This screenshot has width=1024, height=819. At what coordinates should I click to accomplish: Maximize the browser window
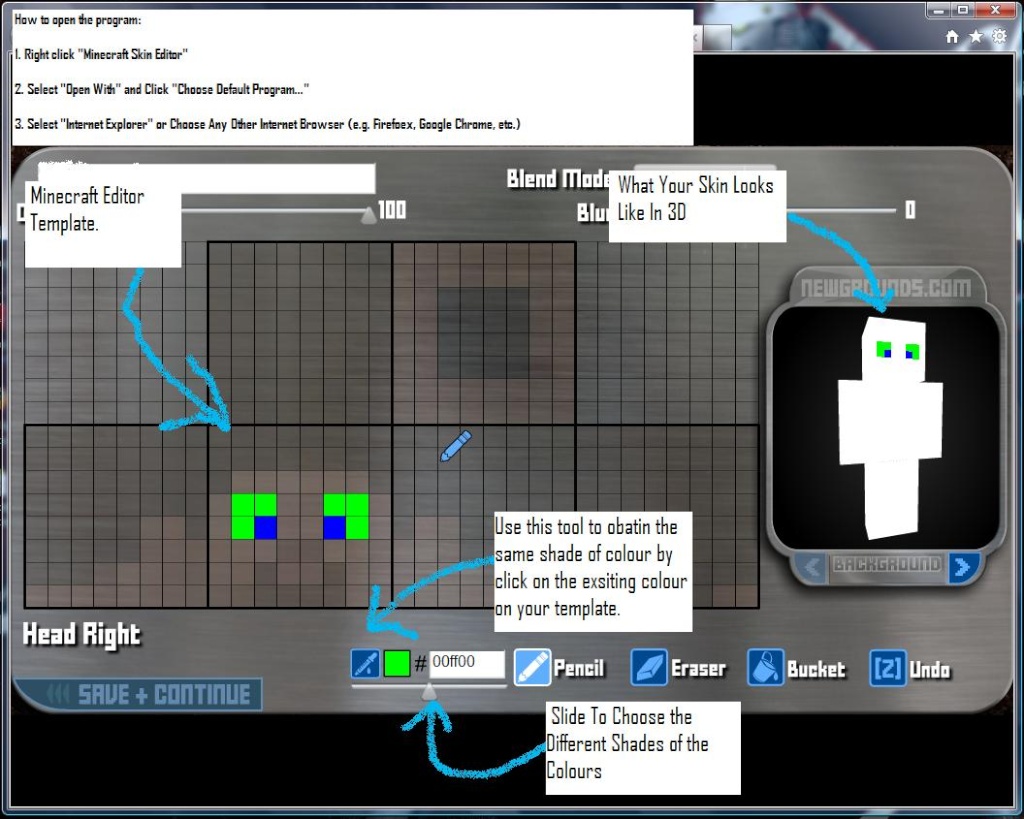(963, 11)
